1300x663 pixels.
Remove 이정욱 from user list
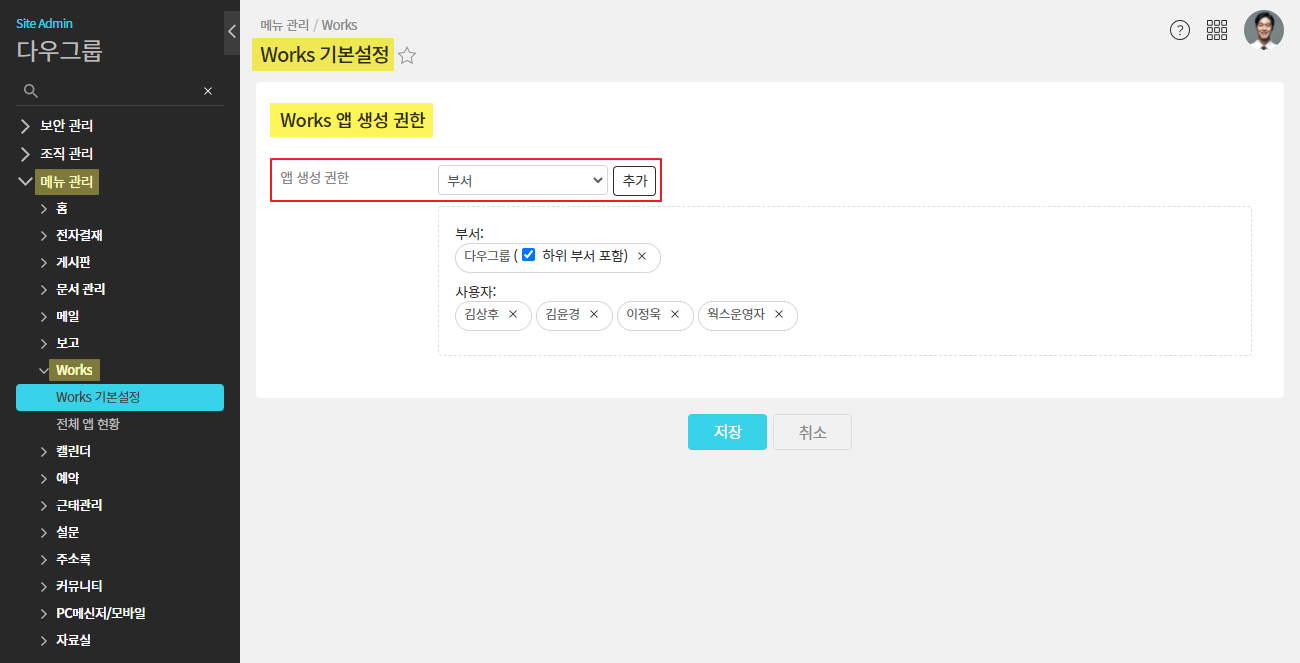click(x=675, y=314)
